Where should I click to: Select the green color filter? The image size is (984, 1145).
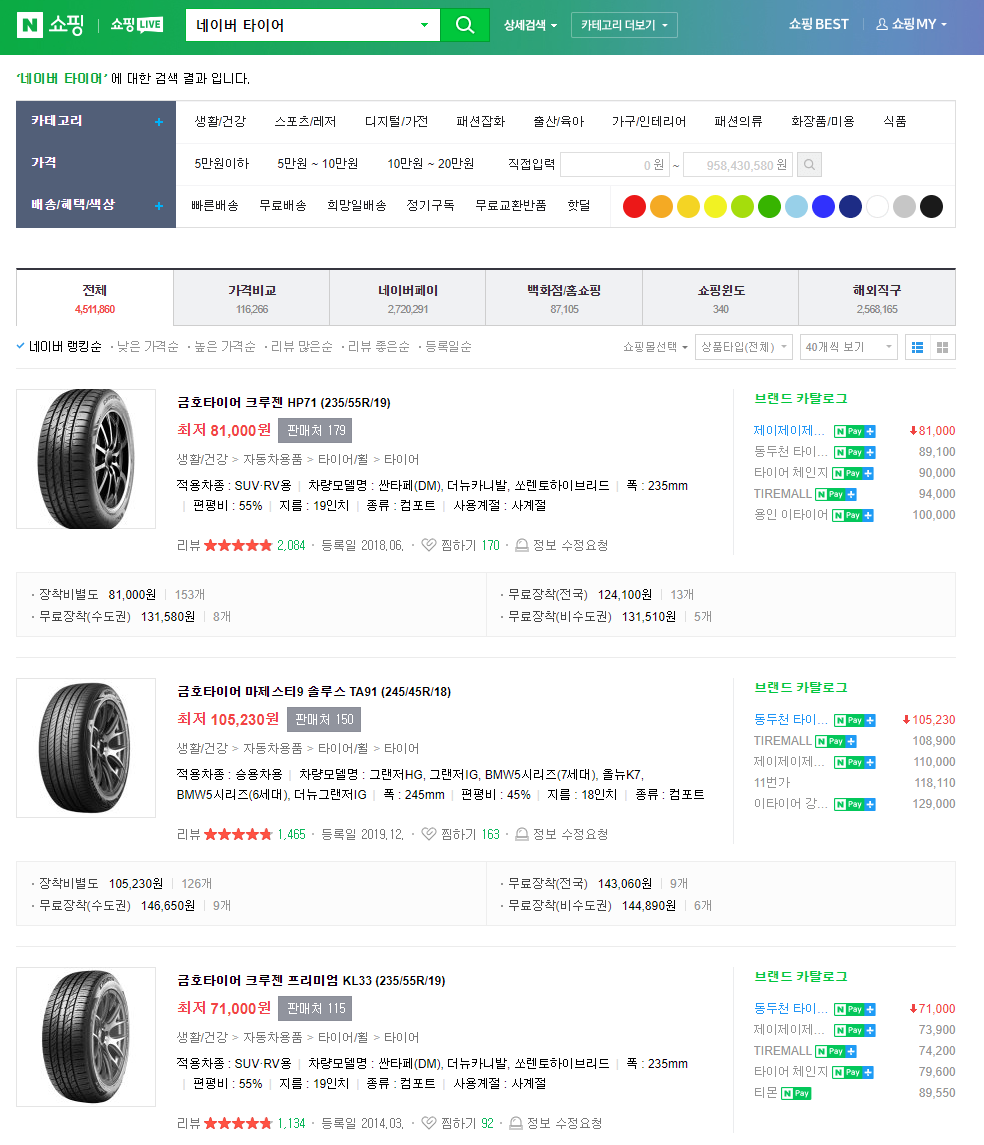pyautogui.click(x=769, y=207)
